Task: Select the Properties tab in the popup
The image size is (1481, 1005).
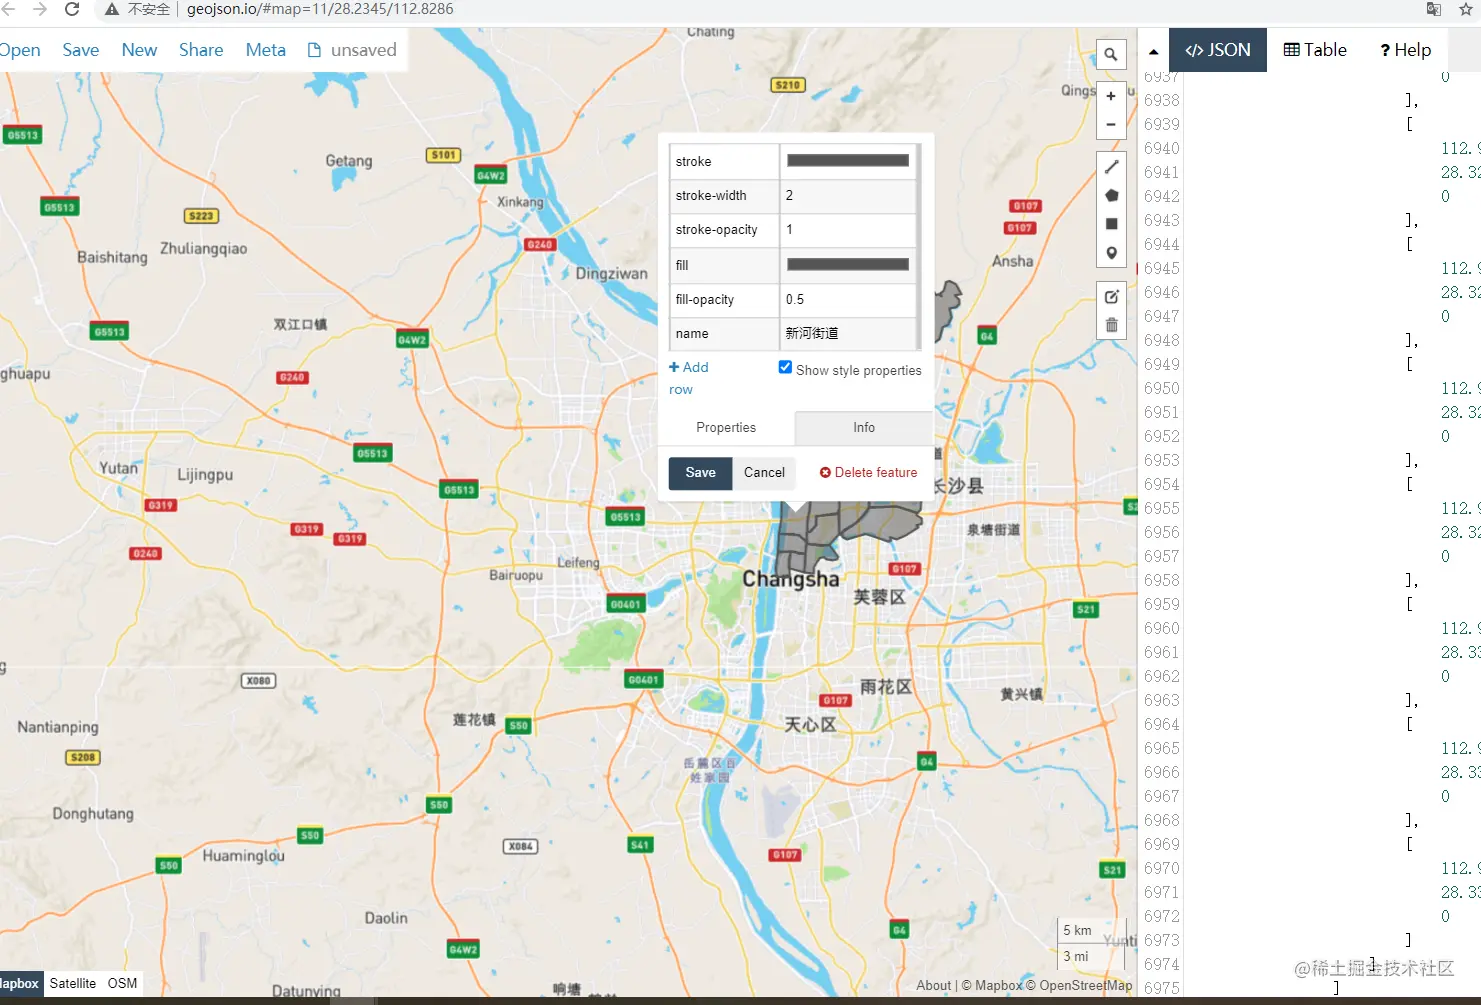Action: pos(726,427)
